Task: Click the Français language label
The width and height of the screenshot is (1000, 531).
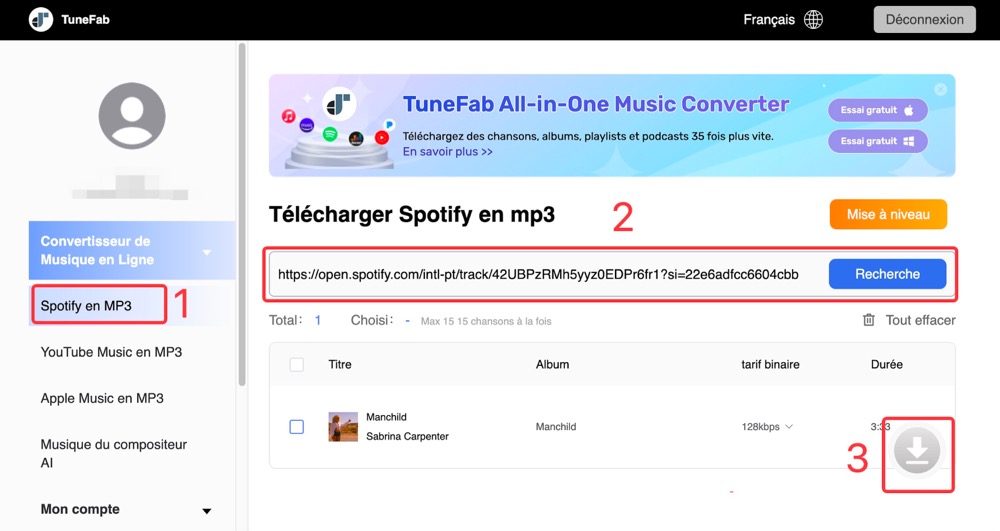Action: (769, 20)
